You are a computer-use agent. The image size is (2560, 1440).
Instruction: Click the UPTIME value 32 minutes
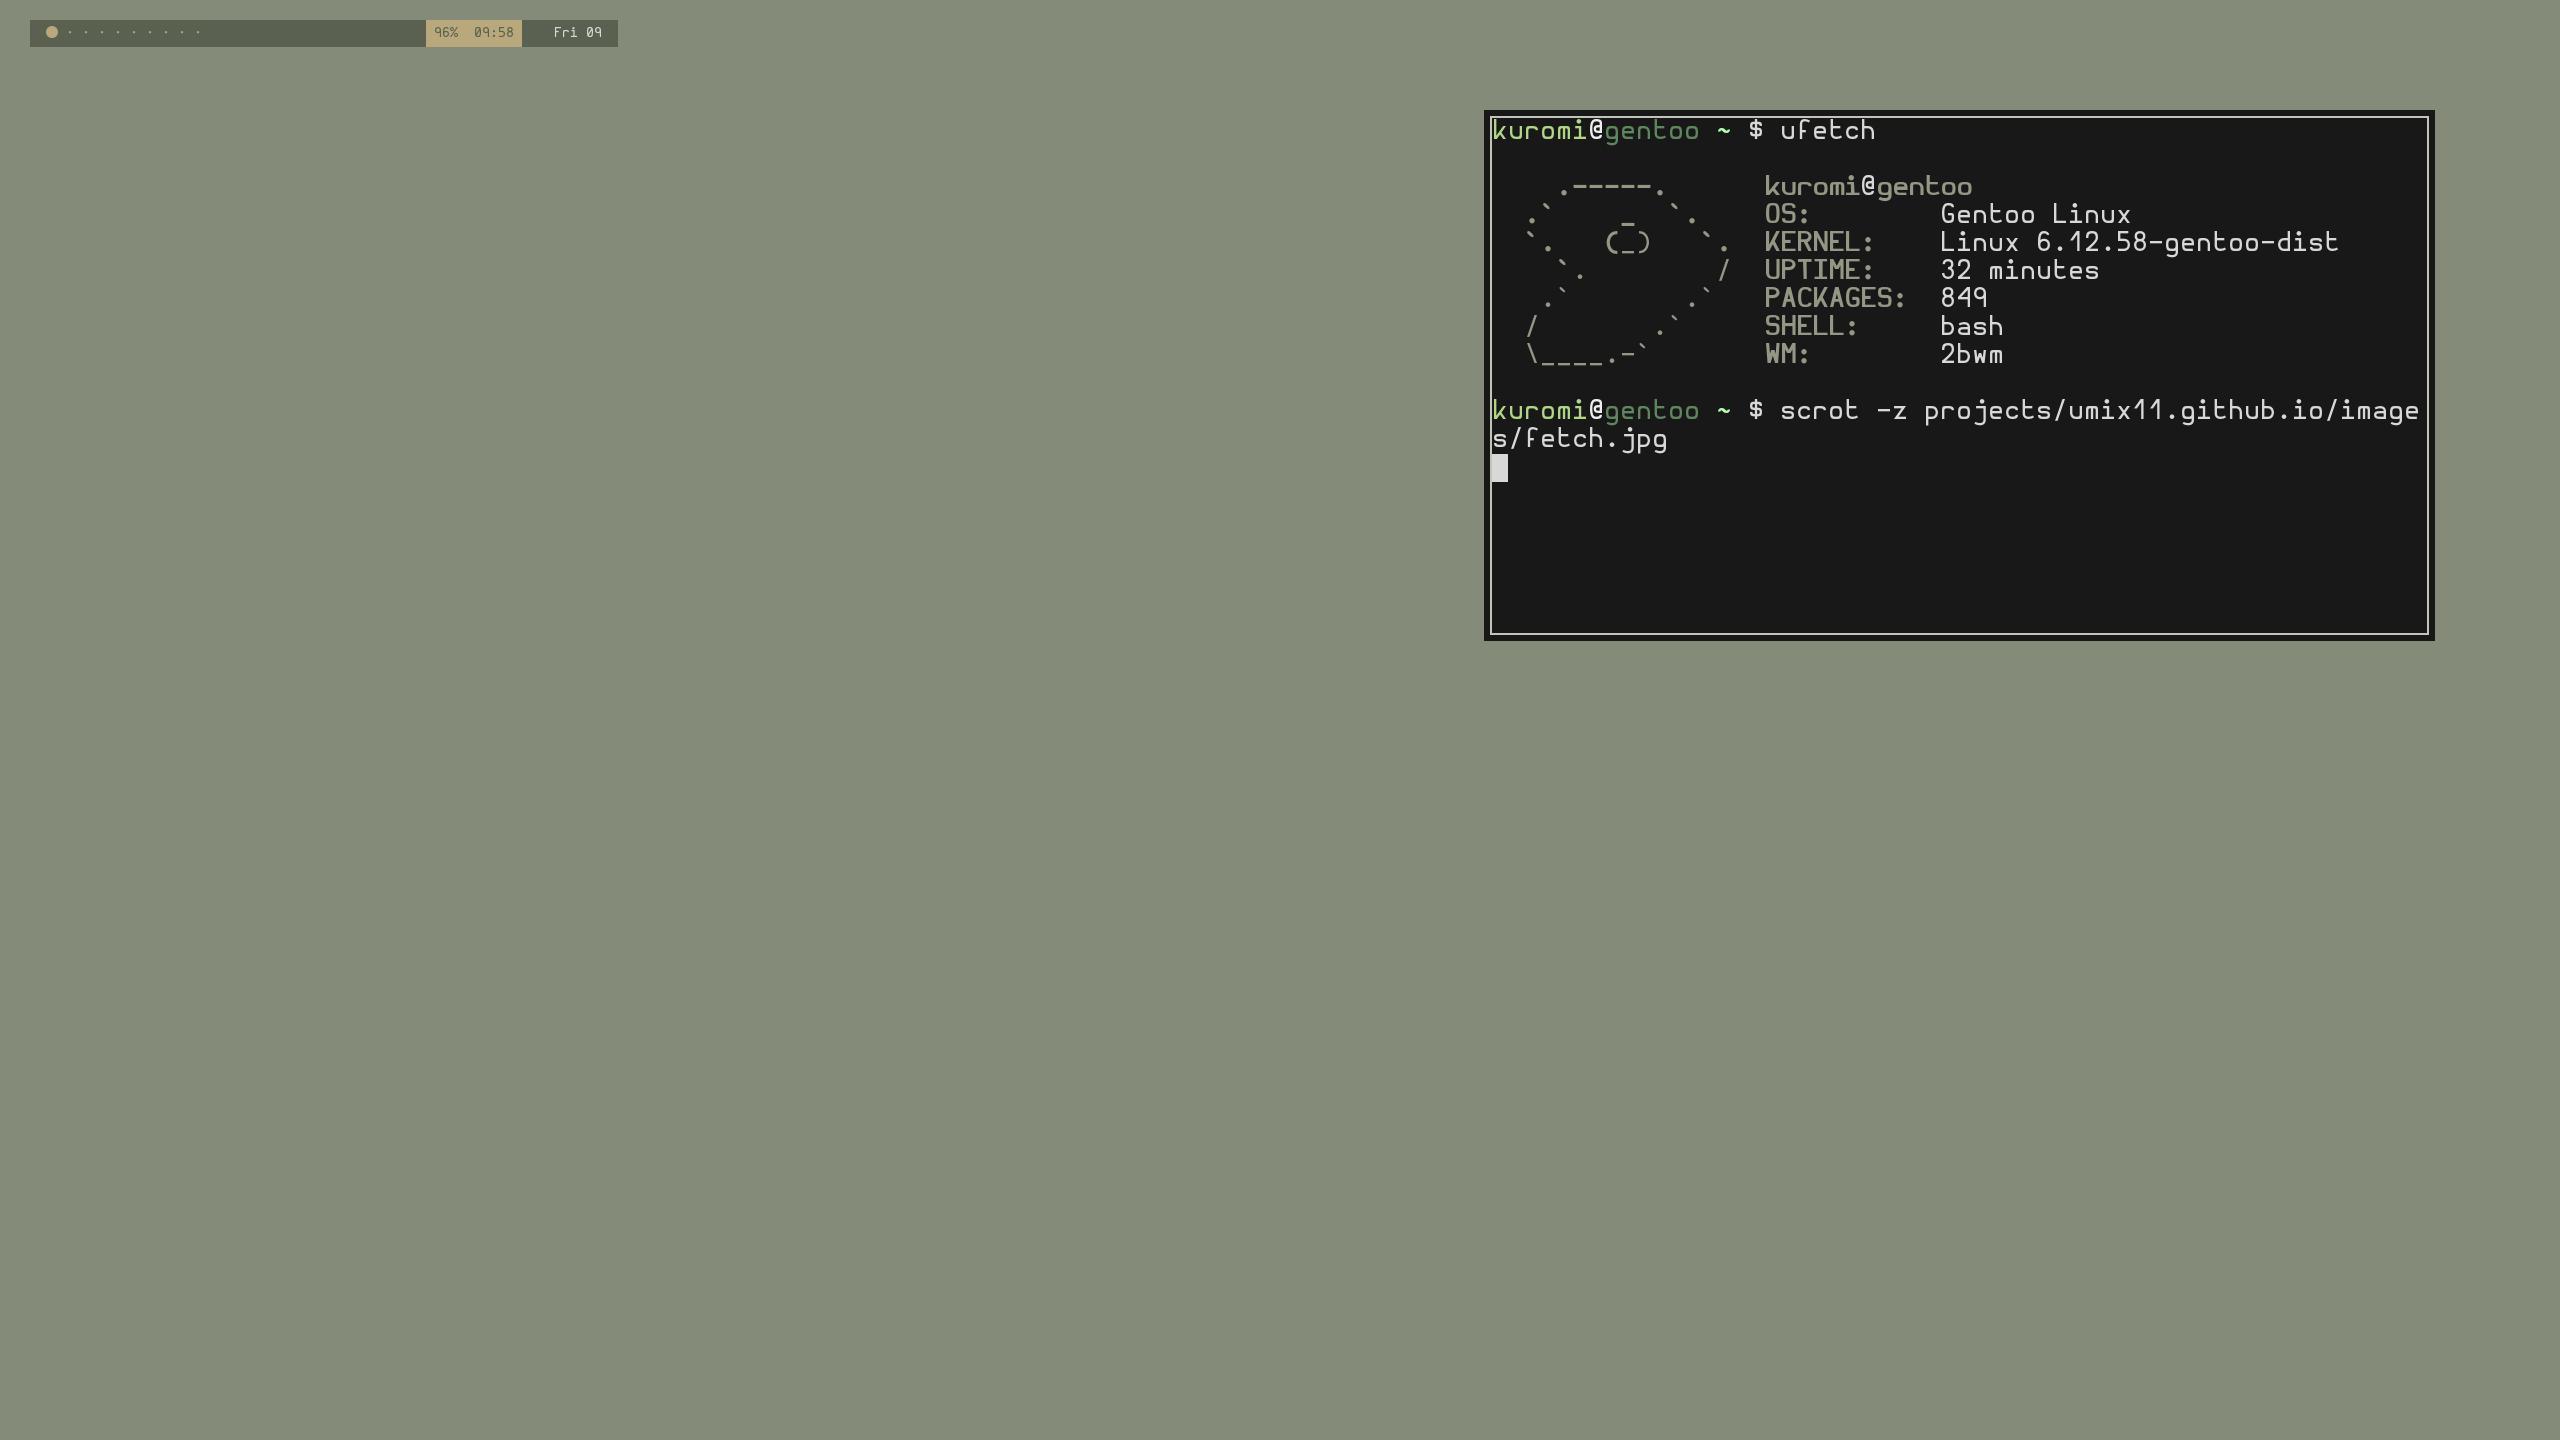(2019, 271)
